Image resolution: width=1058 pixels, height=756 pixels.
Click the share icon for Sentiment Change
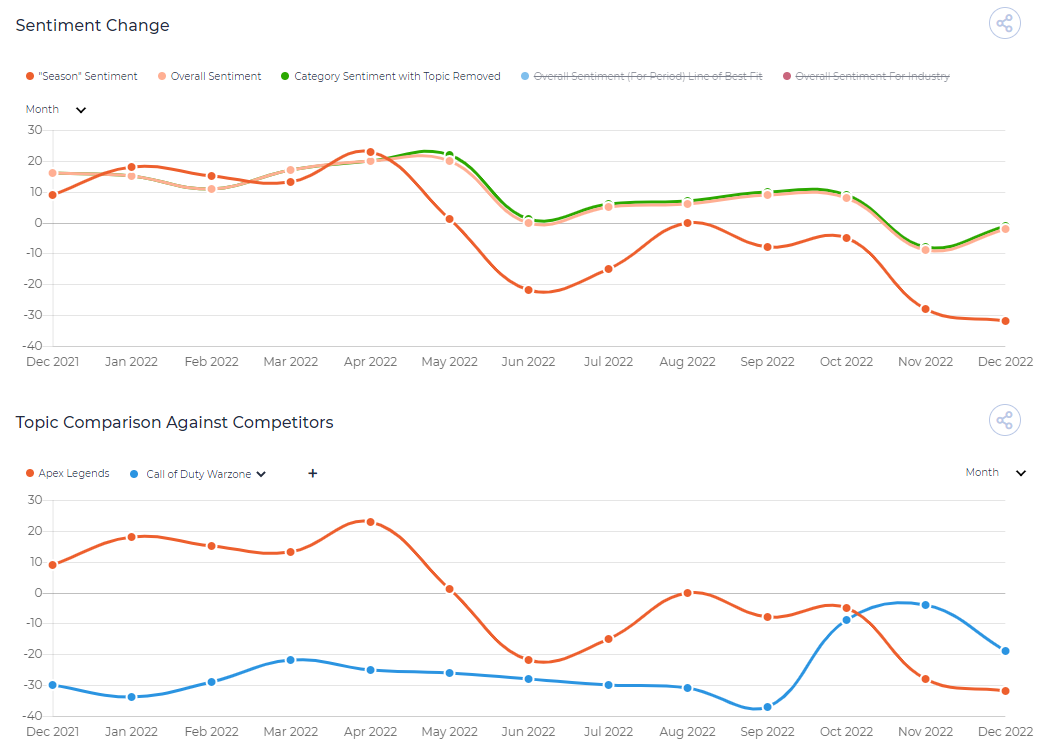(1004, 23)
